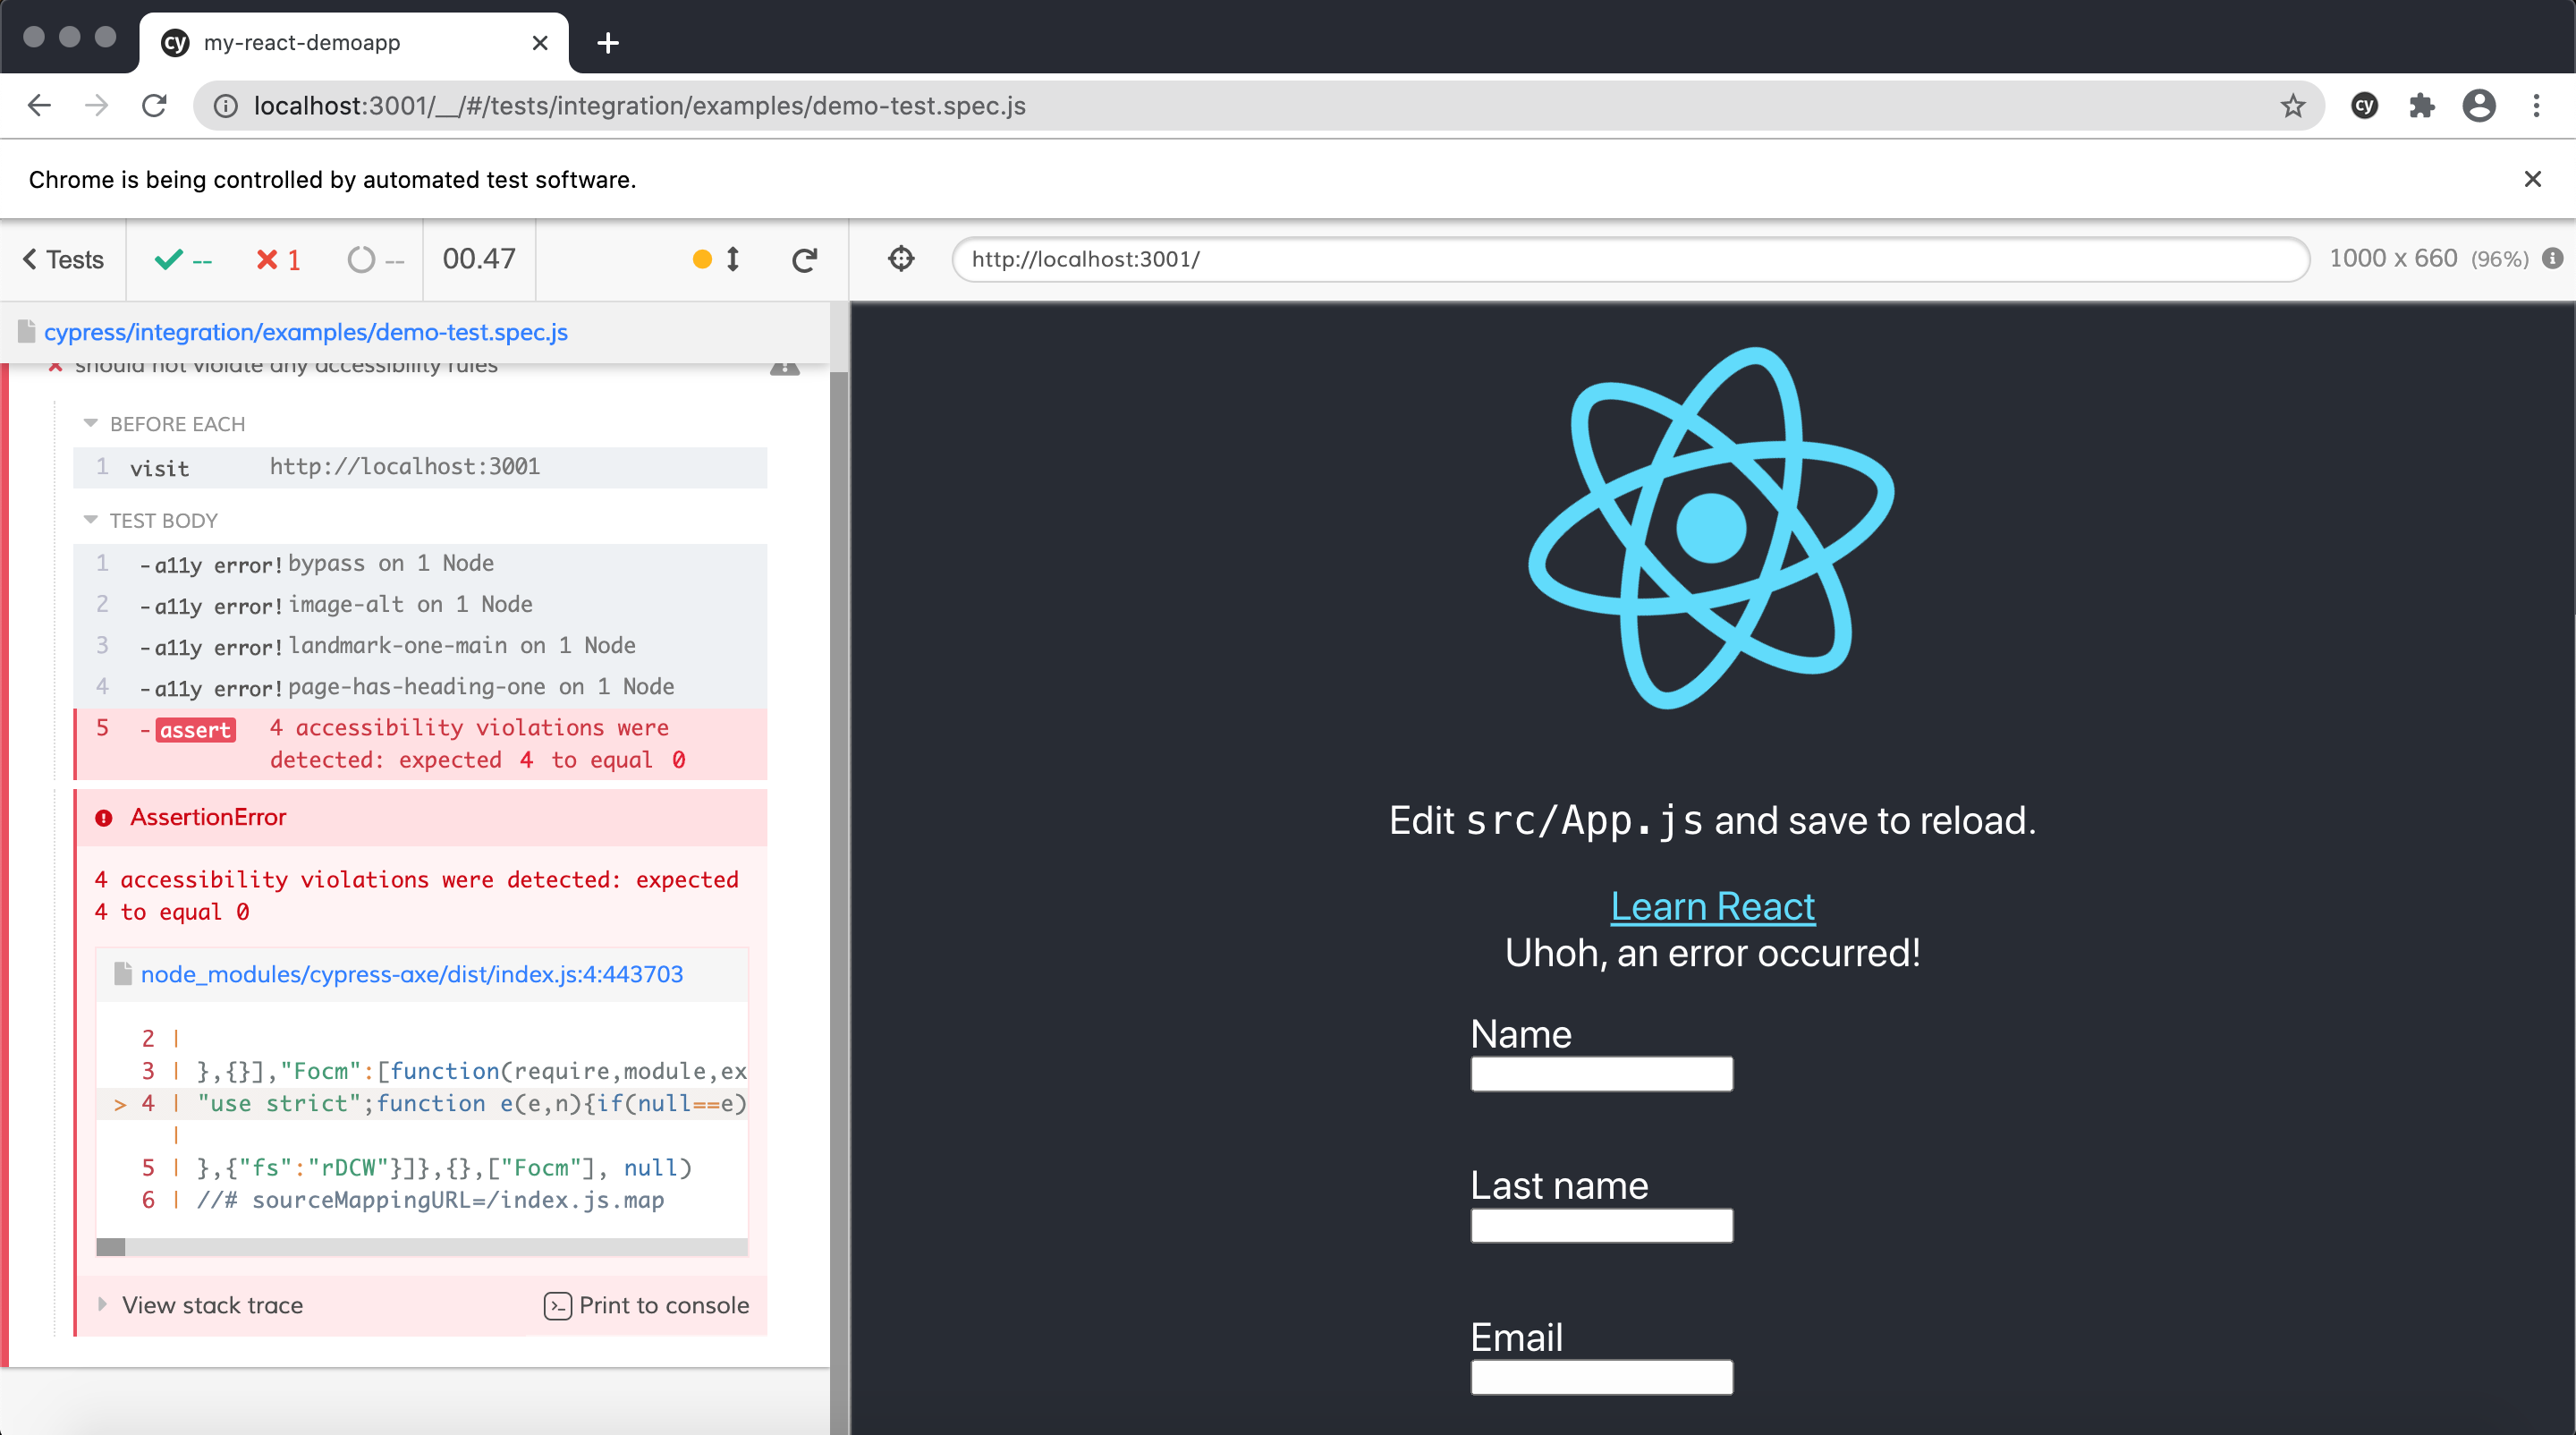Click the 1000 x 660 viewport size
This screenshot has height=1435, width=2576.
click(x=2393, y=258)
